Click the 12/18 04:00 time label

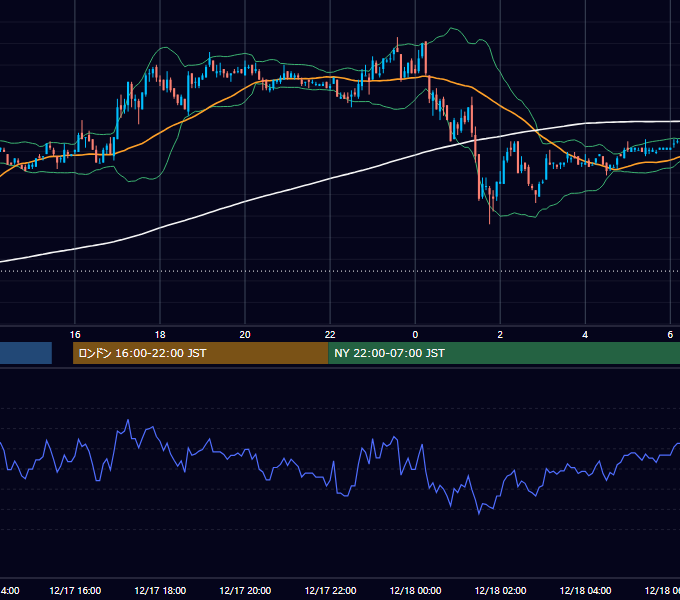(x=585, y=590)
